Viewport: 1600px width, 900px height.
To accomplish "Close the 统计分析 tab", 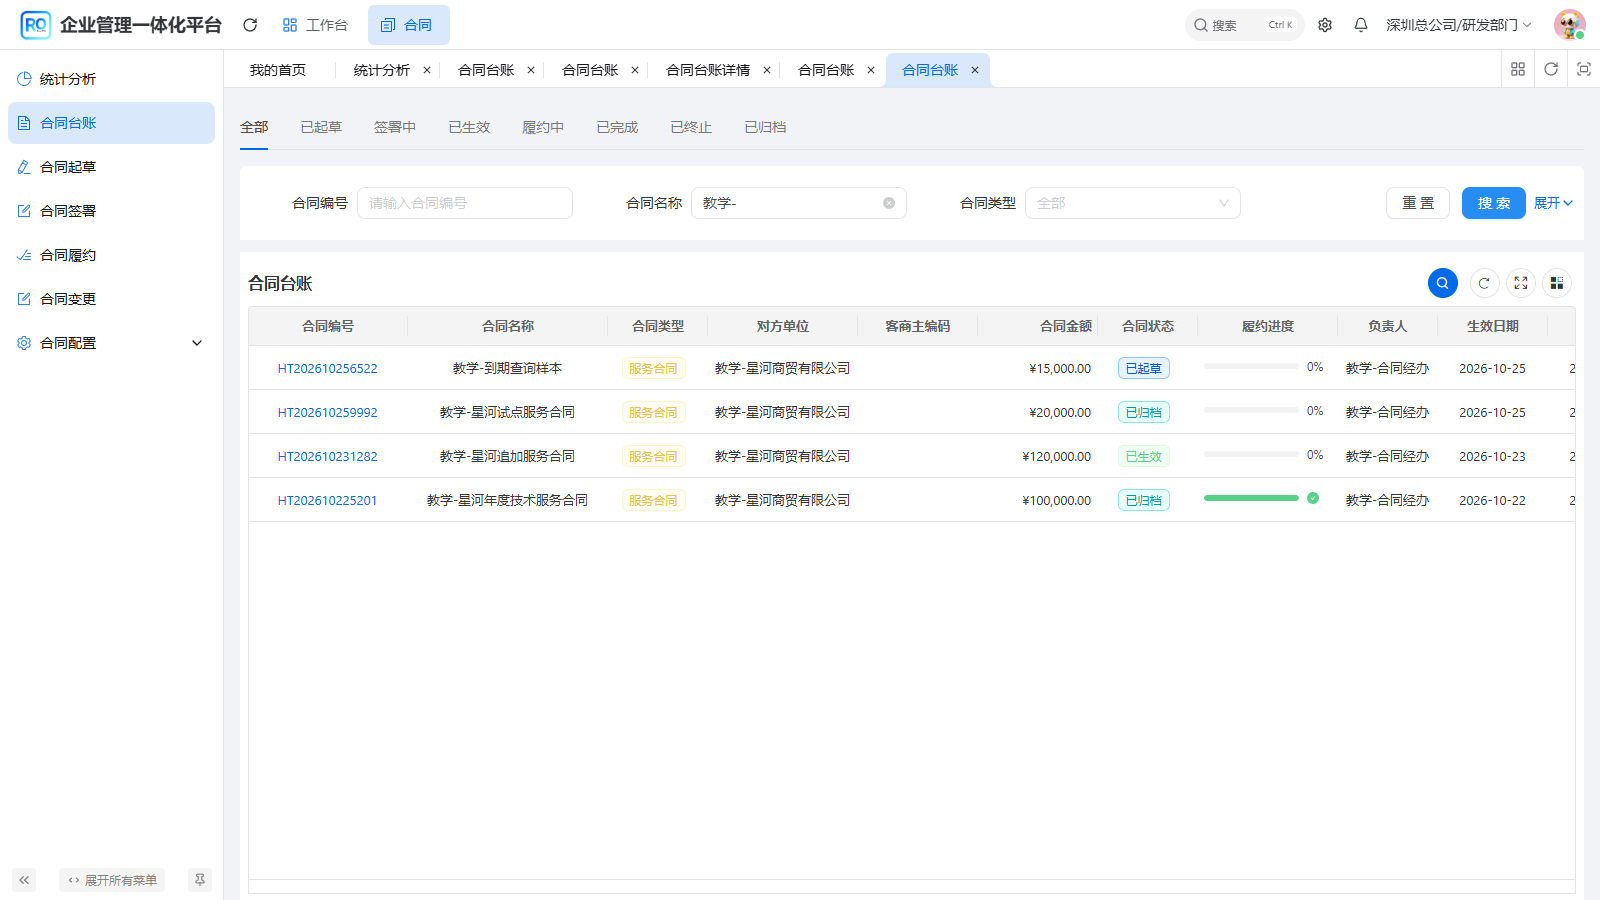I will coord(427,70).
